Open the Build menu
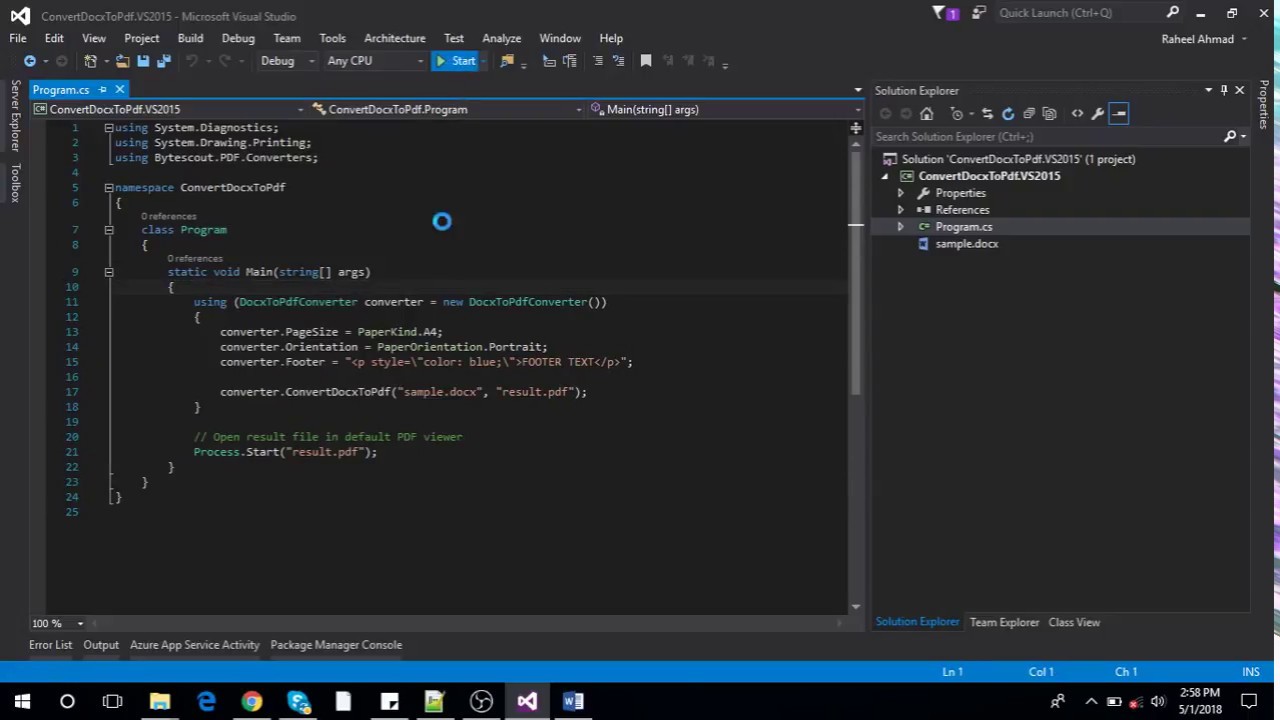Screen dimensions: 1280x720 190,38
